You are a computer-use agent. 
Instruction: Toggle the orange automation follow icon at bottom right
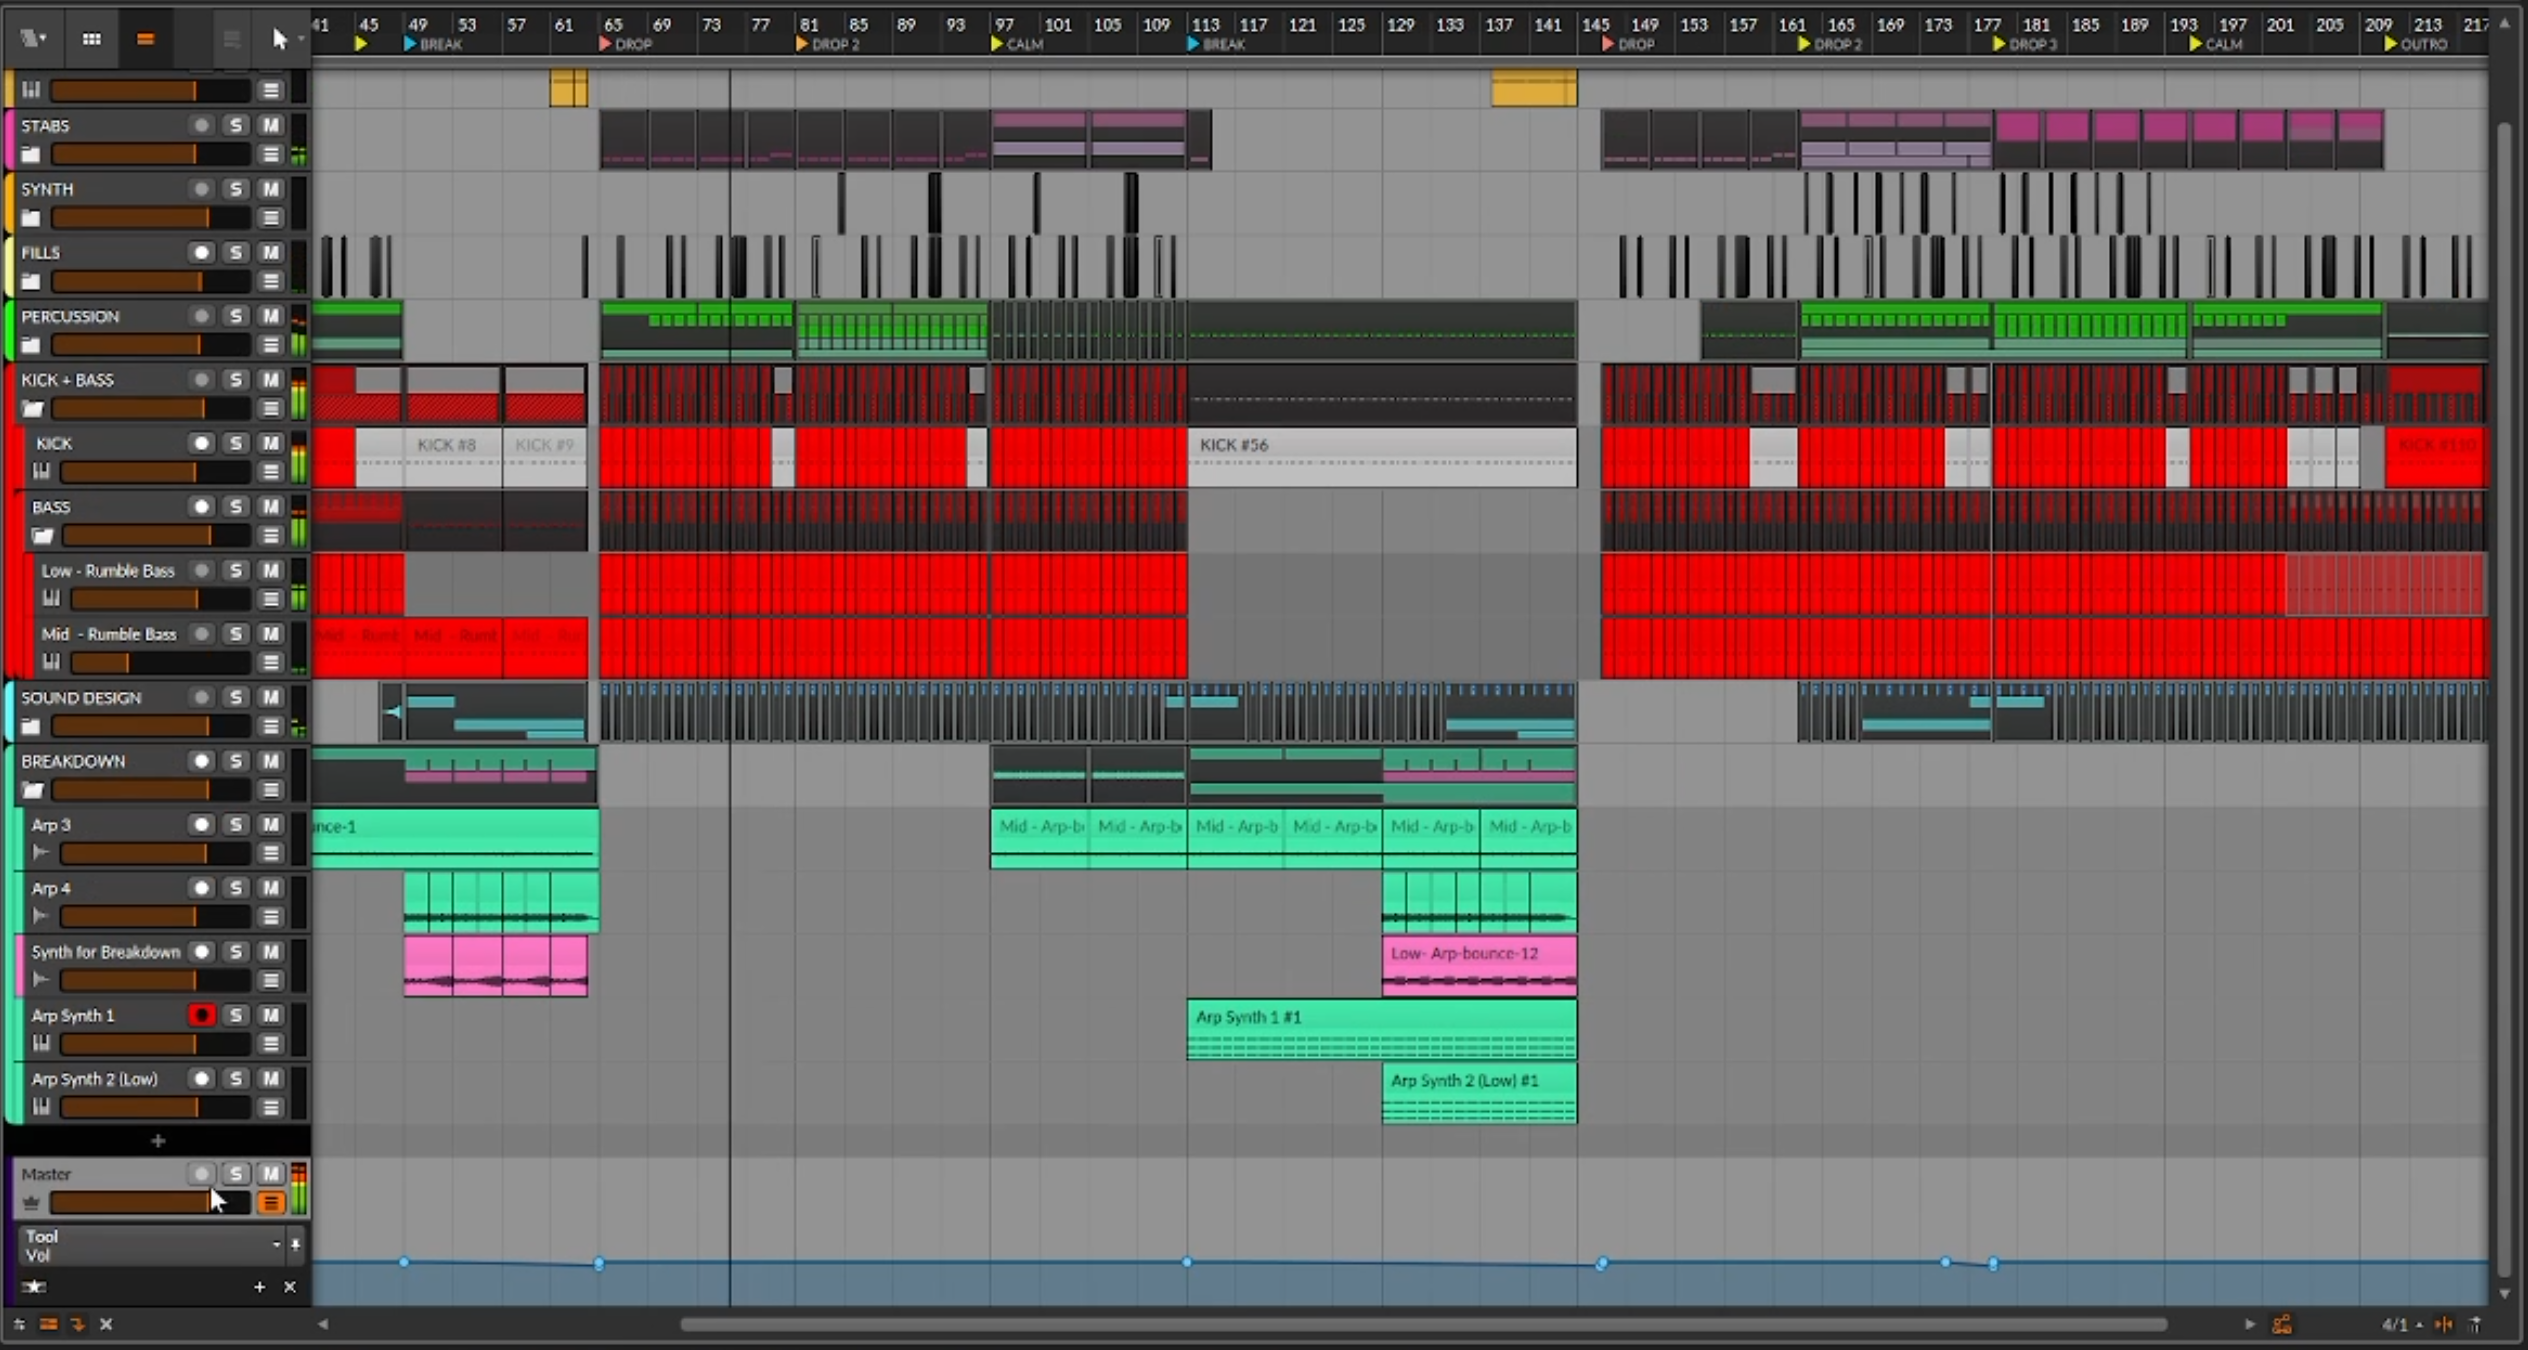click(x=2282, y=1325)
